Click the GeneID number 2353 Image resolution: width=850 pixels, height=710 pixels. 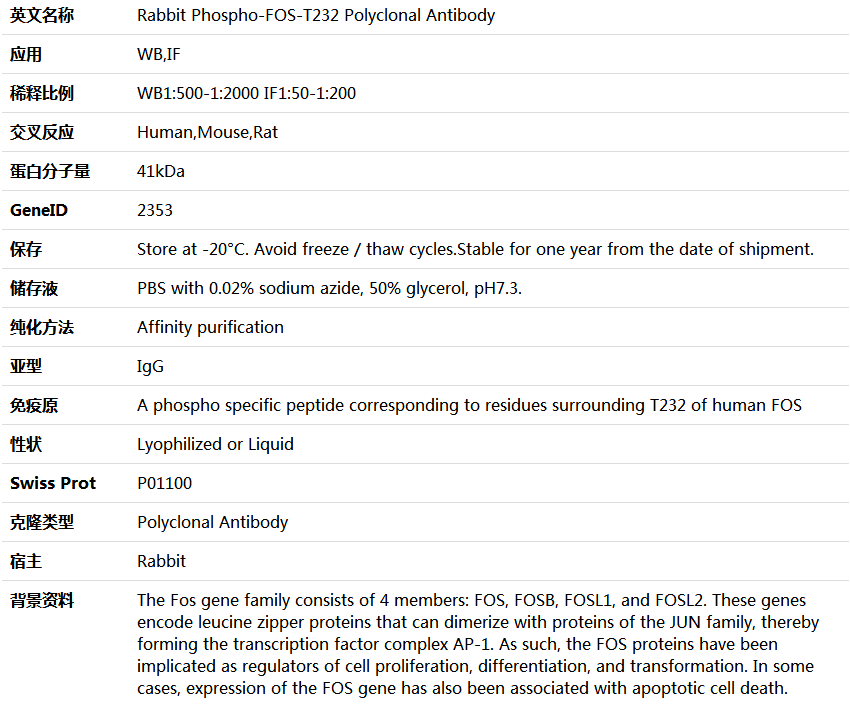155,210
